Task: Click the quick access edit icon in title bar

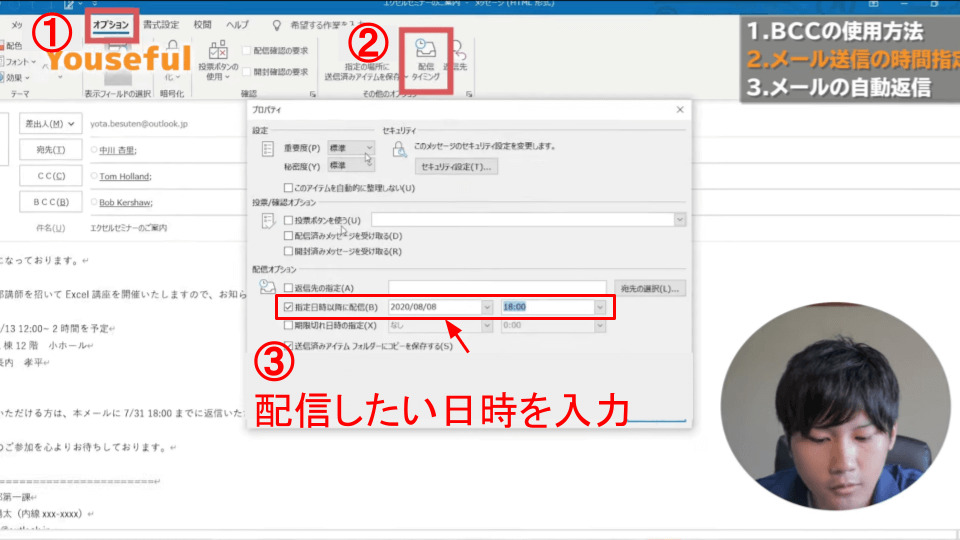Action: (69, 5)
